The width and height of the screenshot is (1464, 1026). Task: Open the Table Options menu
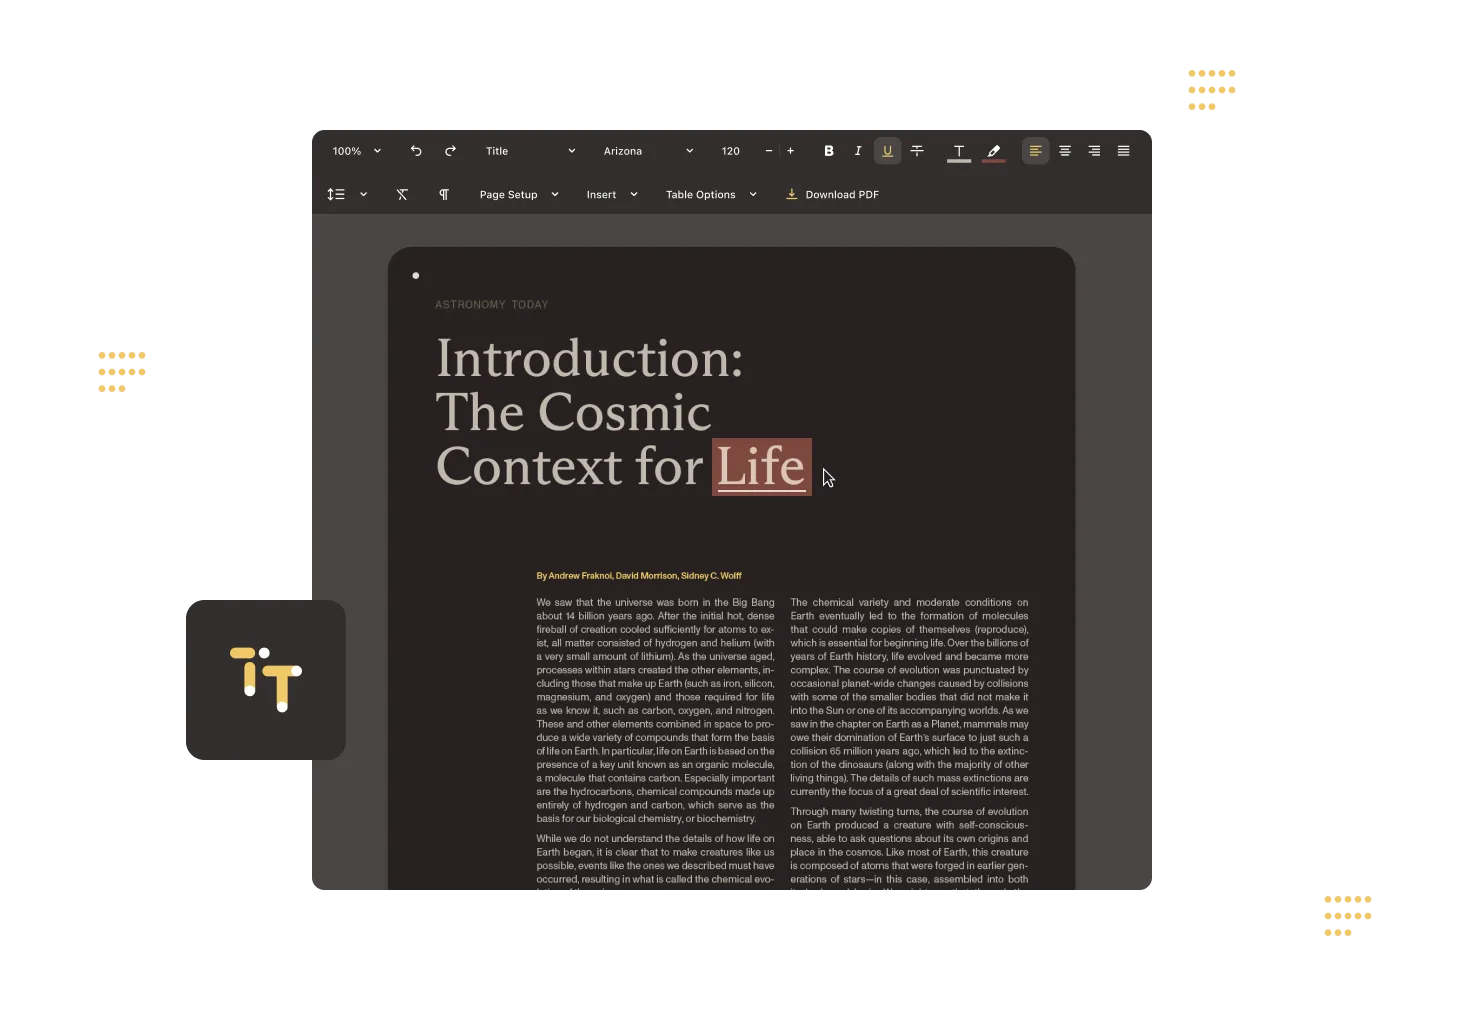[711, 195]
